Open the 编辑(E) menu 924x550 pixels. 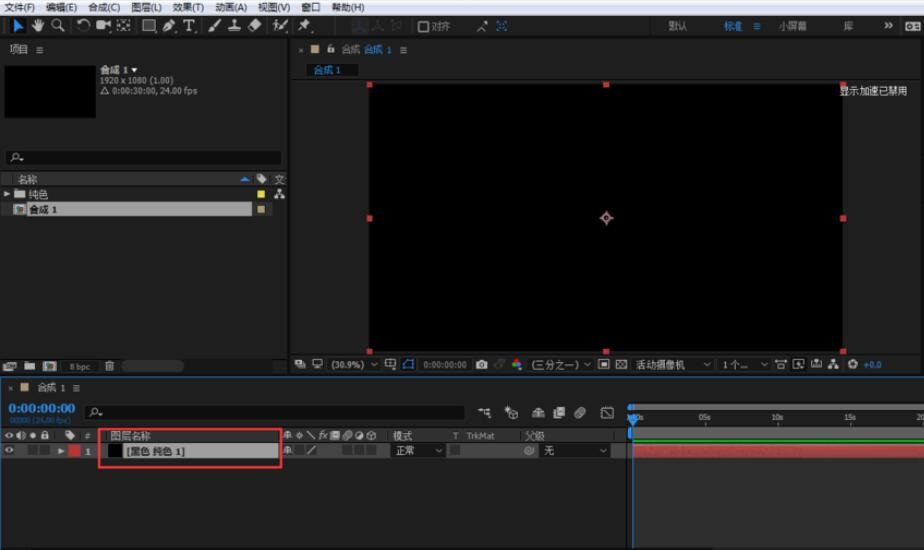click(x=61, y=7)
